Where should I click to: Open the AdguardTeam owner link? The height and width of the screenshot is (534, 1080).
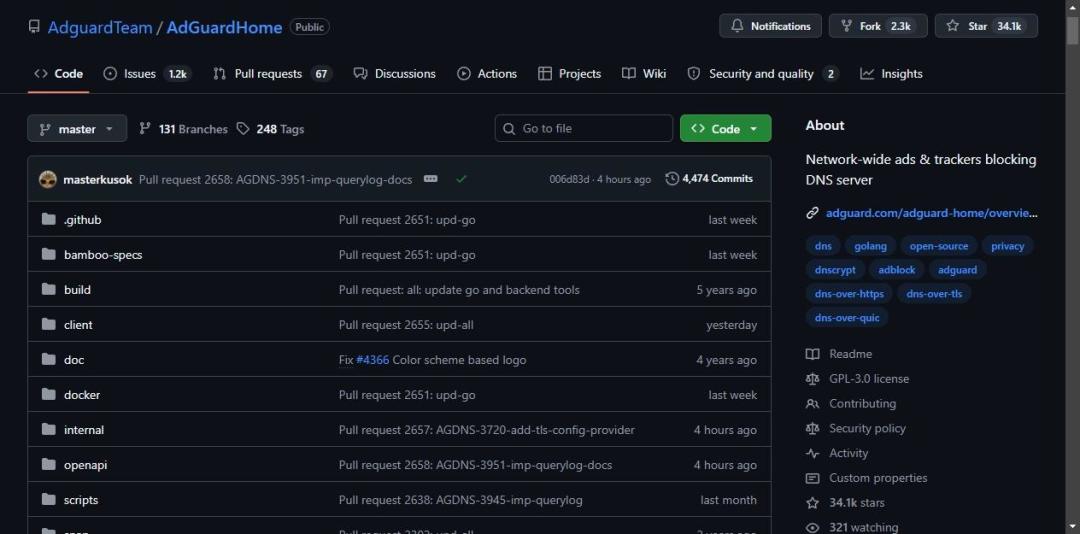click(x=100, y=28)
